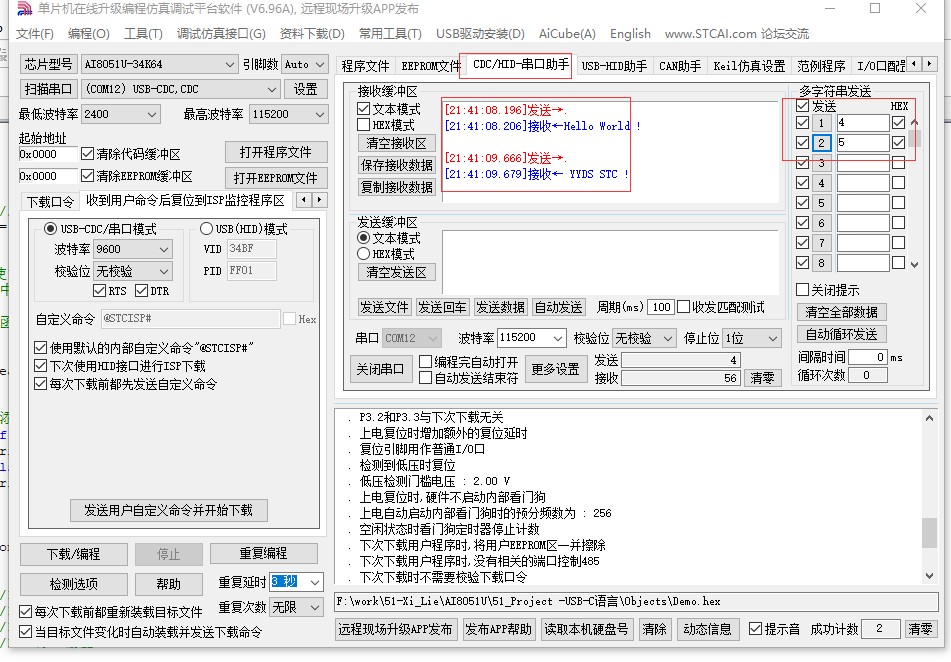
Task: Click right tab-scroll arrow of top tab strip
Action: tap(929, 63)
